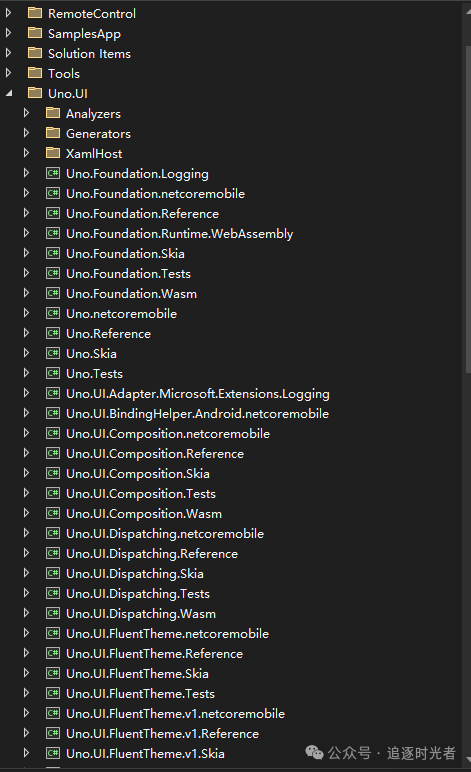Click the Solution Items folder icon

coord(35,53)
